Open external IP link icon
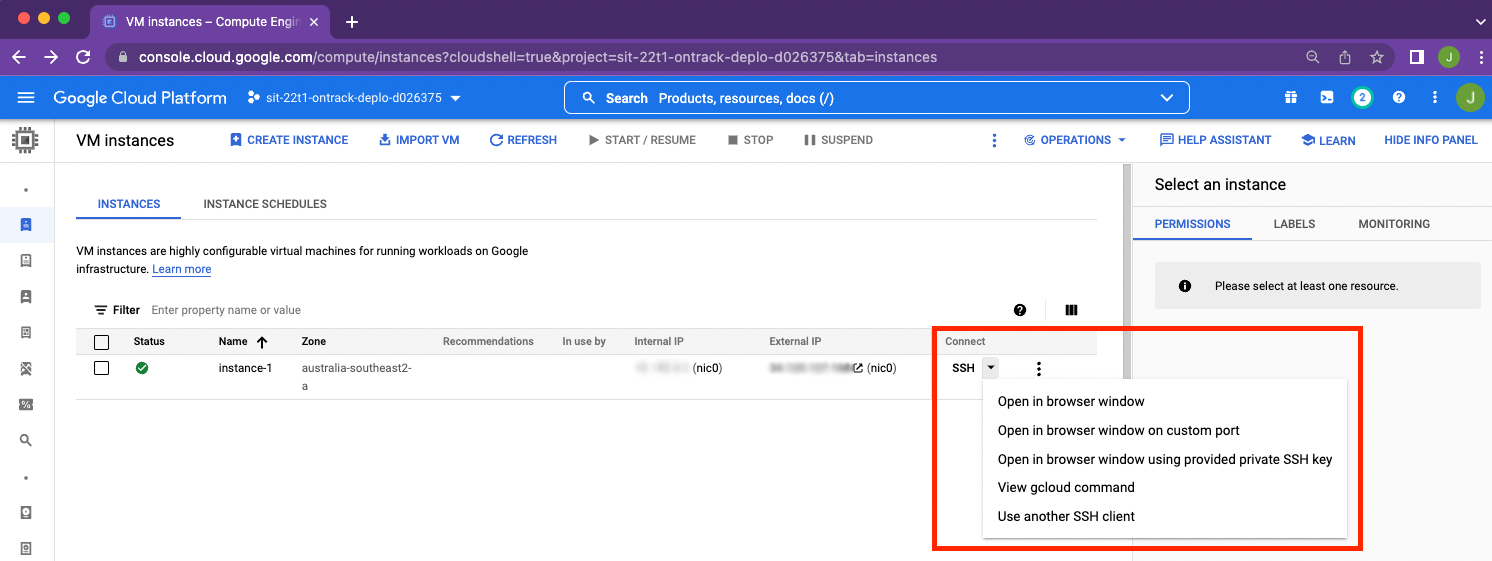Viewport: 1492px width, 561px height. tap(858, 368)
